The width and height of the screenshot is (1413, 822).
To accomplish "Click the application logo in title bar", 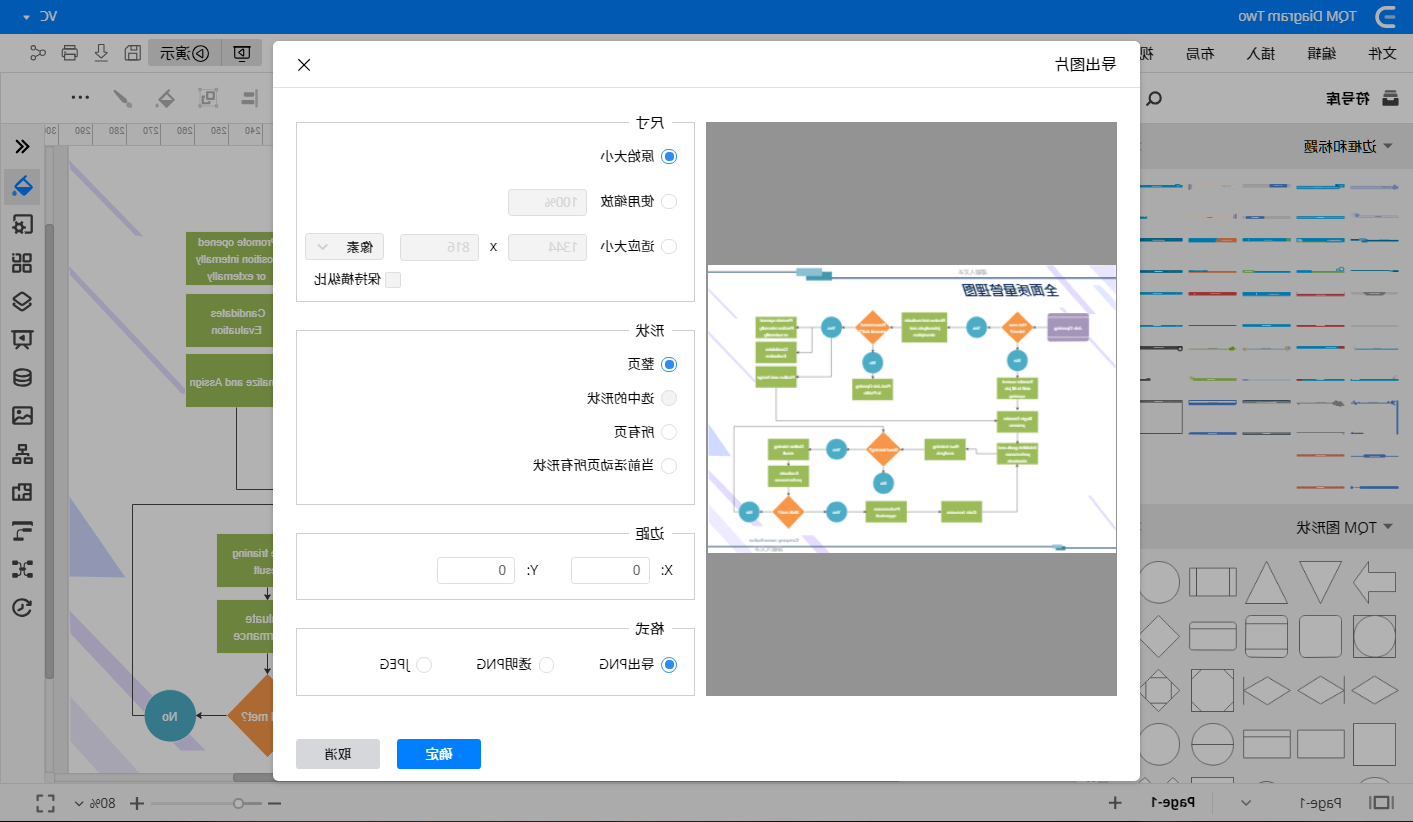I will pyautogui.click(x=1385, y=17).
